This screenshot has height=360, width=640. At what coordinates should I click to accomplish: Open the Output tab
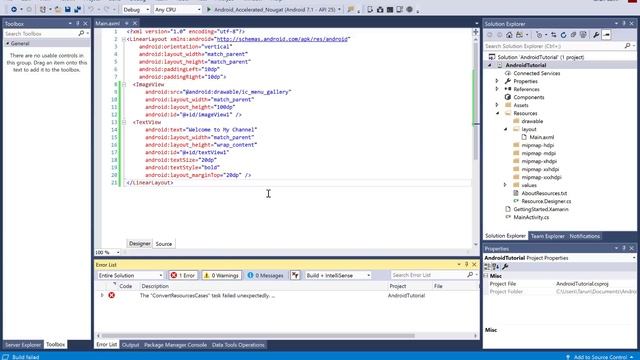(131, 345)
